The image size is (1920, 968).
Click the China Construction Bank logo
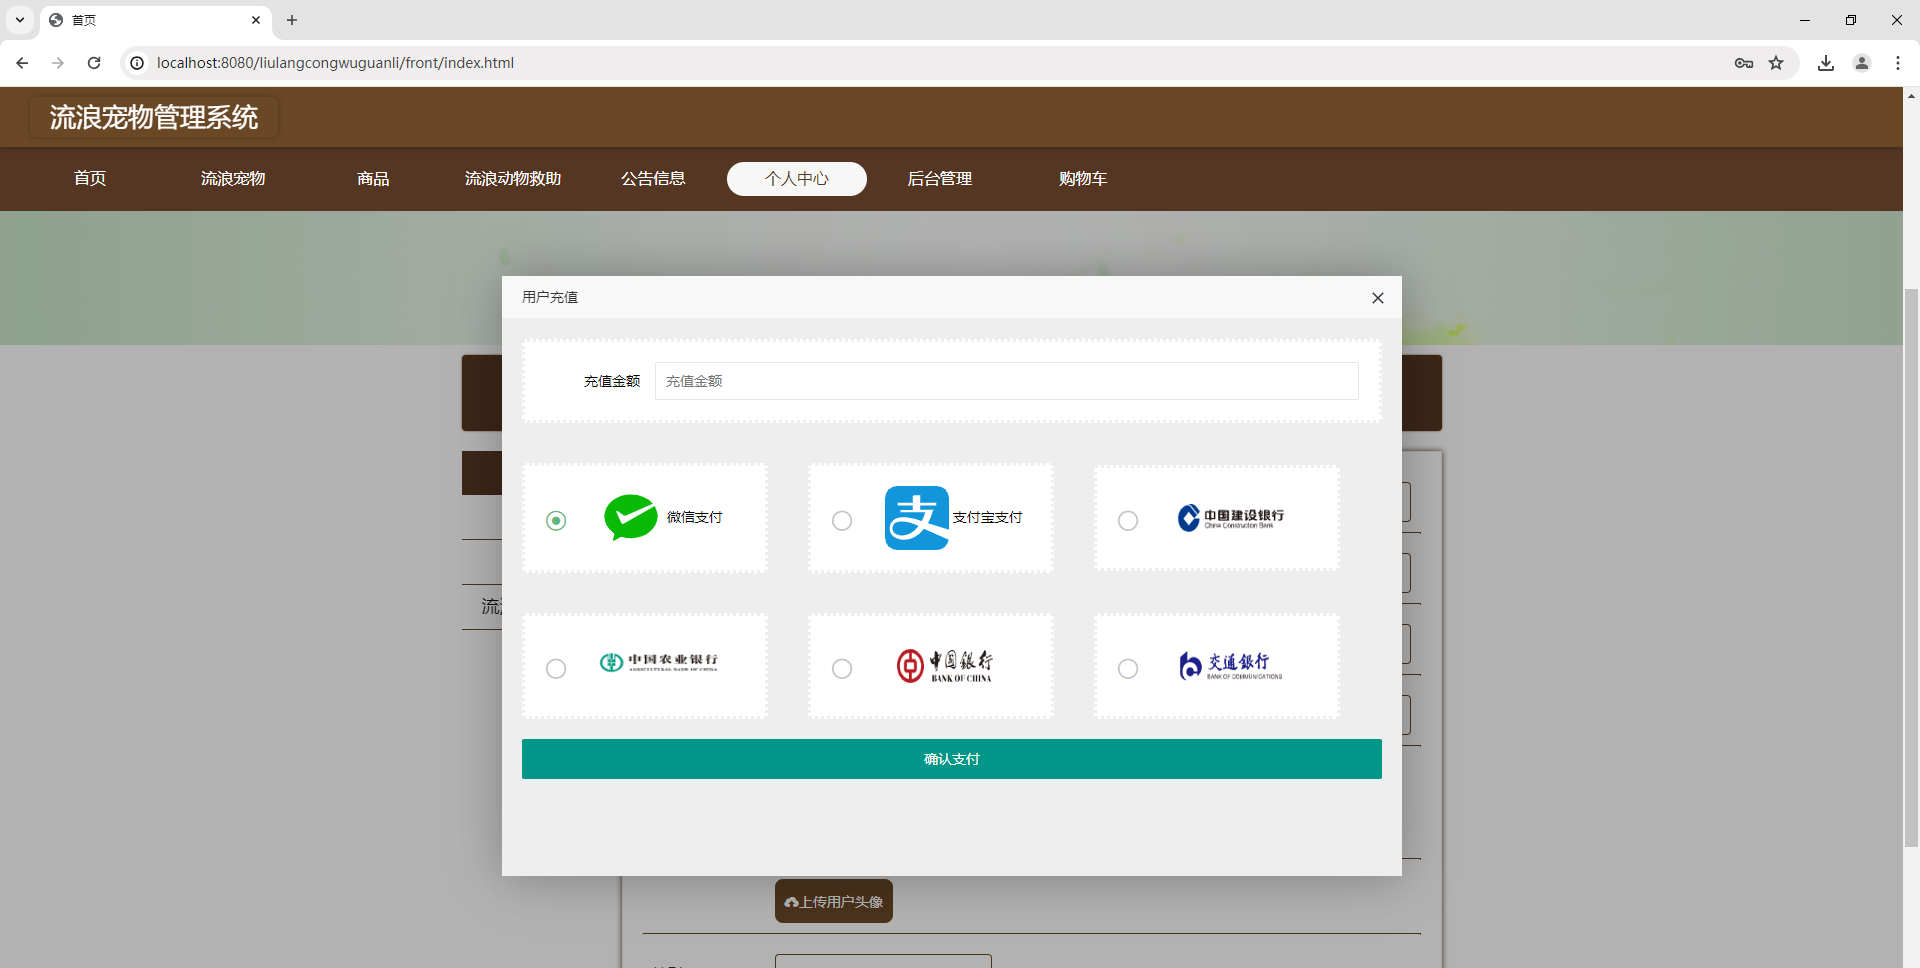pos(1231,518)
